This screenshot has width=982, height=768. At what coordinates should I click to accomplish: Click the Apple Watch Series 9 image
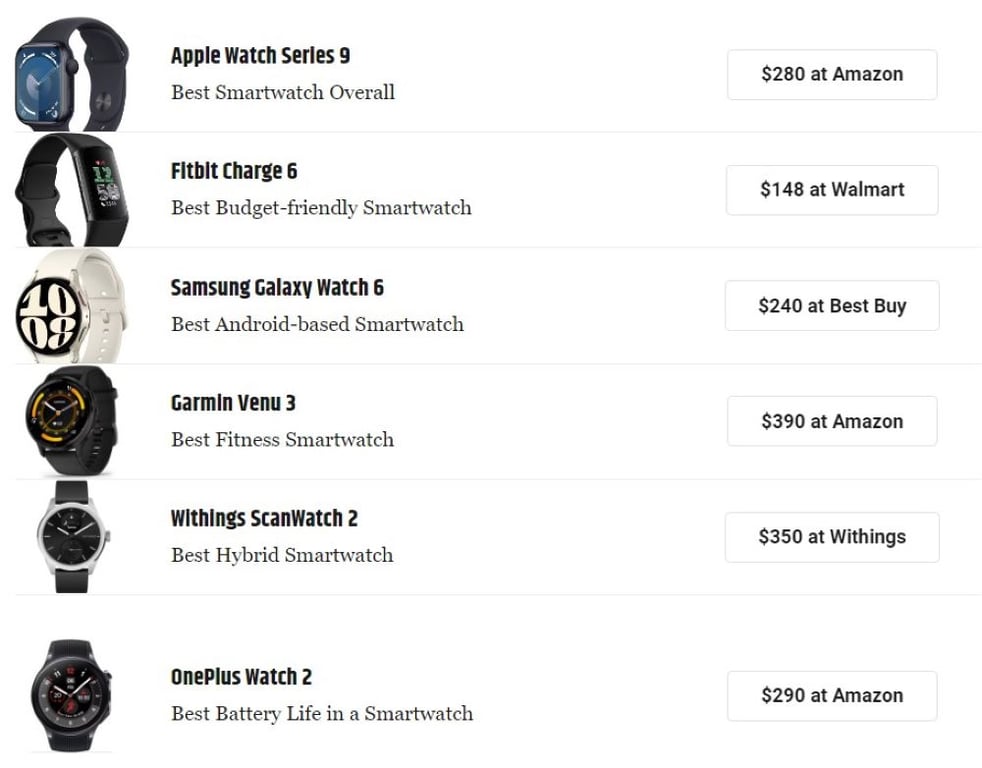[x=72, y=74]
